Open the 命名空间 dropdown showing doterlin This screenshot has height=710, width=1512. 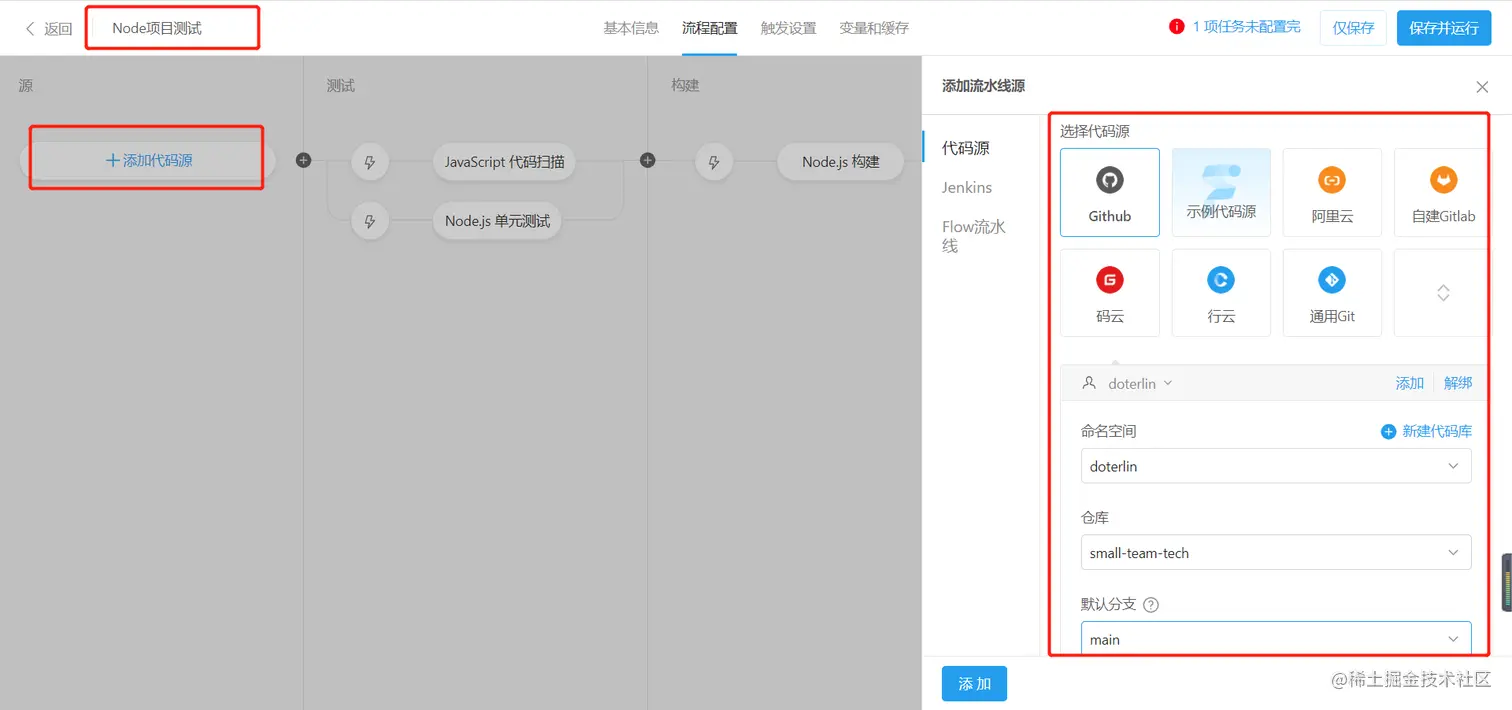tap(1276, 466)
